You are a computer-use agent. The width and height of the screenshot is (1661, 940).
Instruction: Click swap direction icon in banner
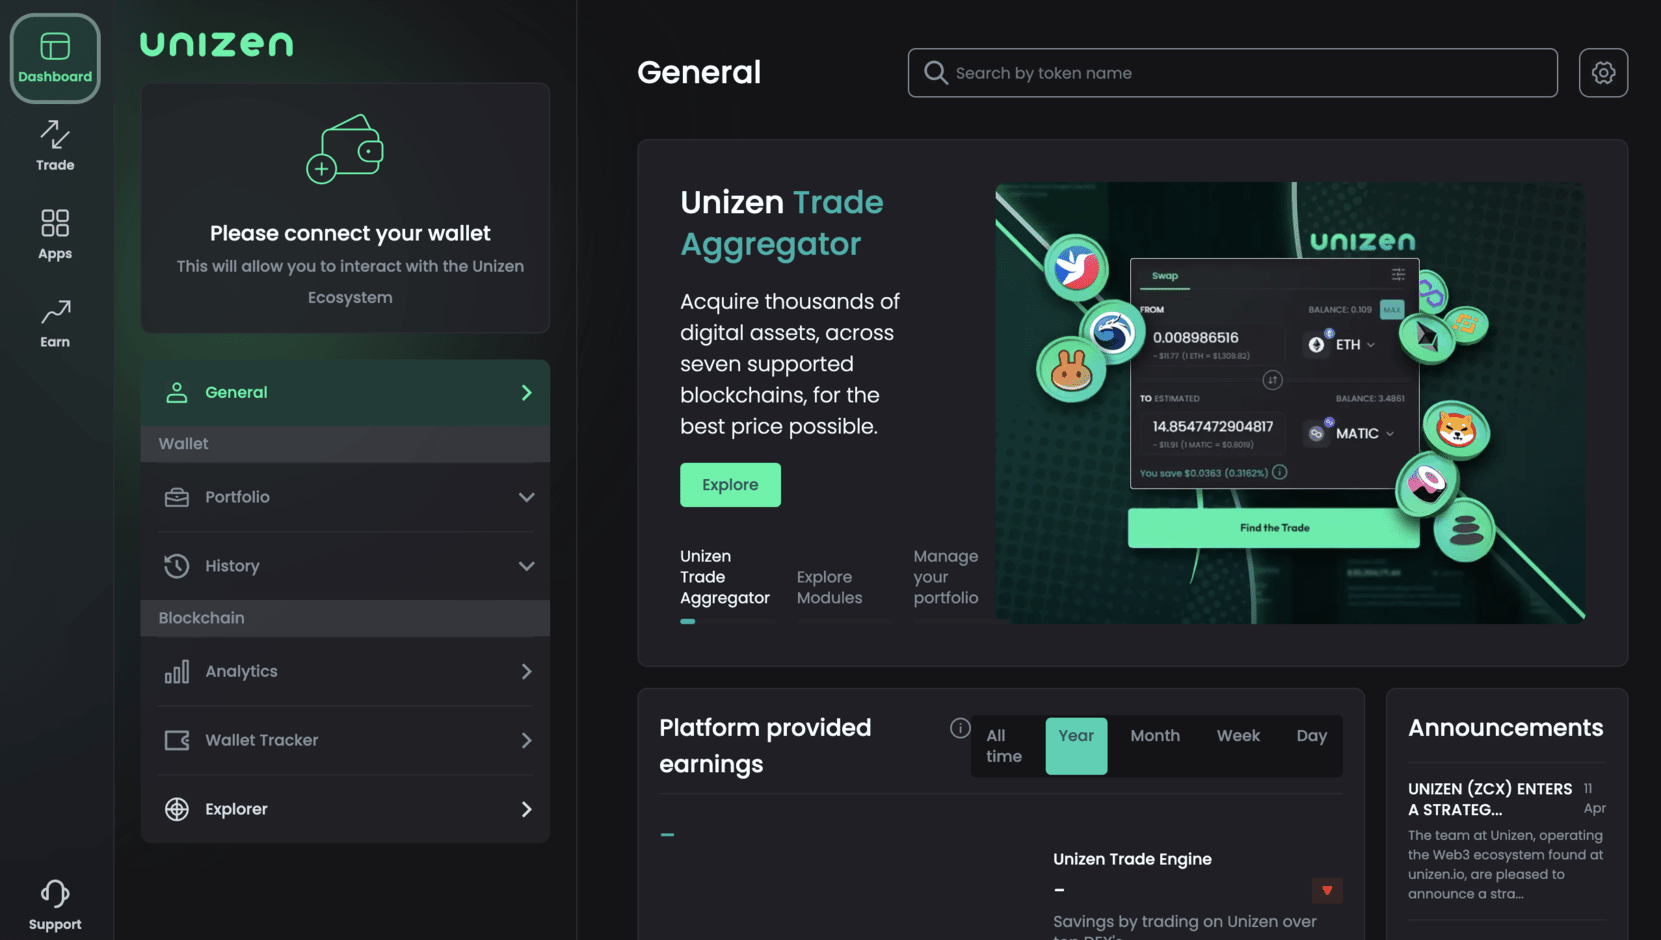[1272, 380]
